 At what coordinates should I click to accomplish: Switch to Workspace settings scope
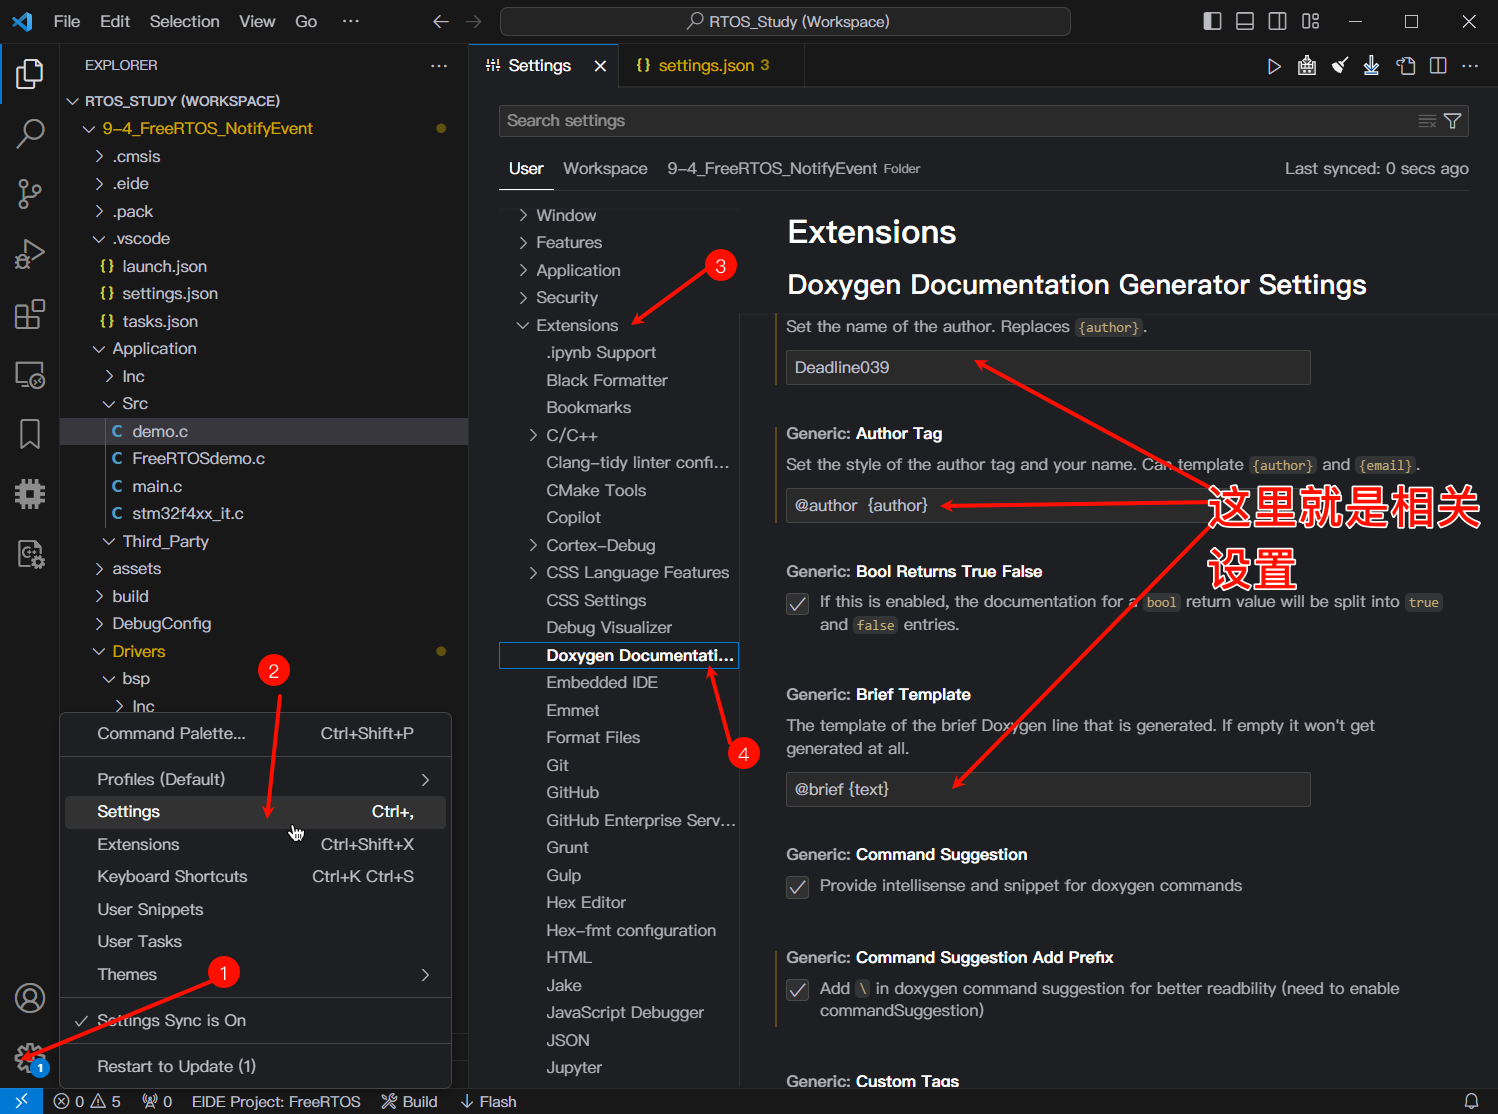[605, 169]
